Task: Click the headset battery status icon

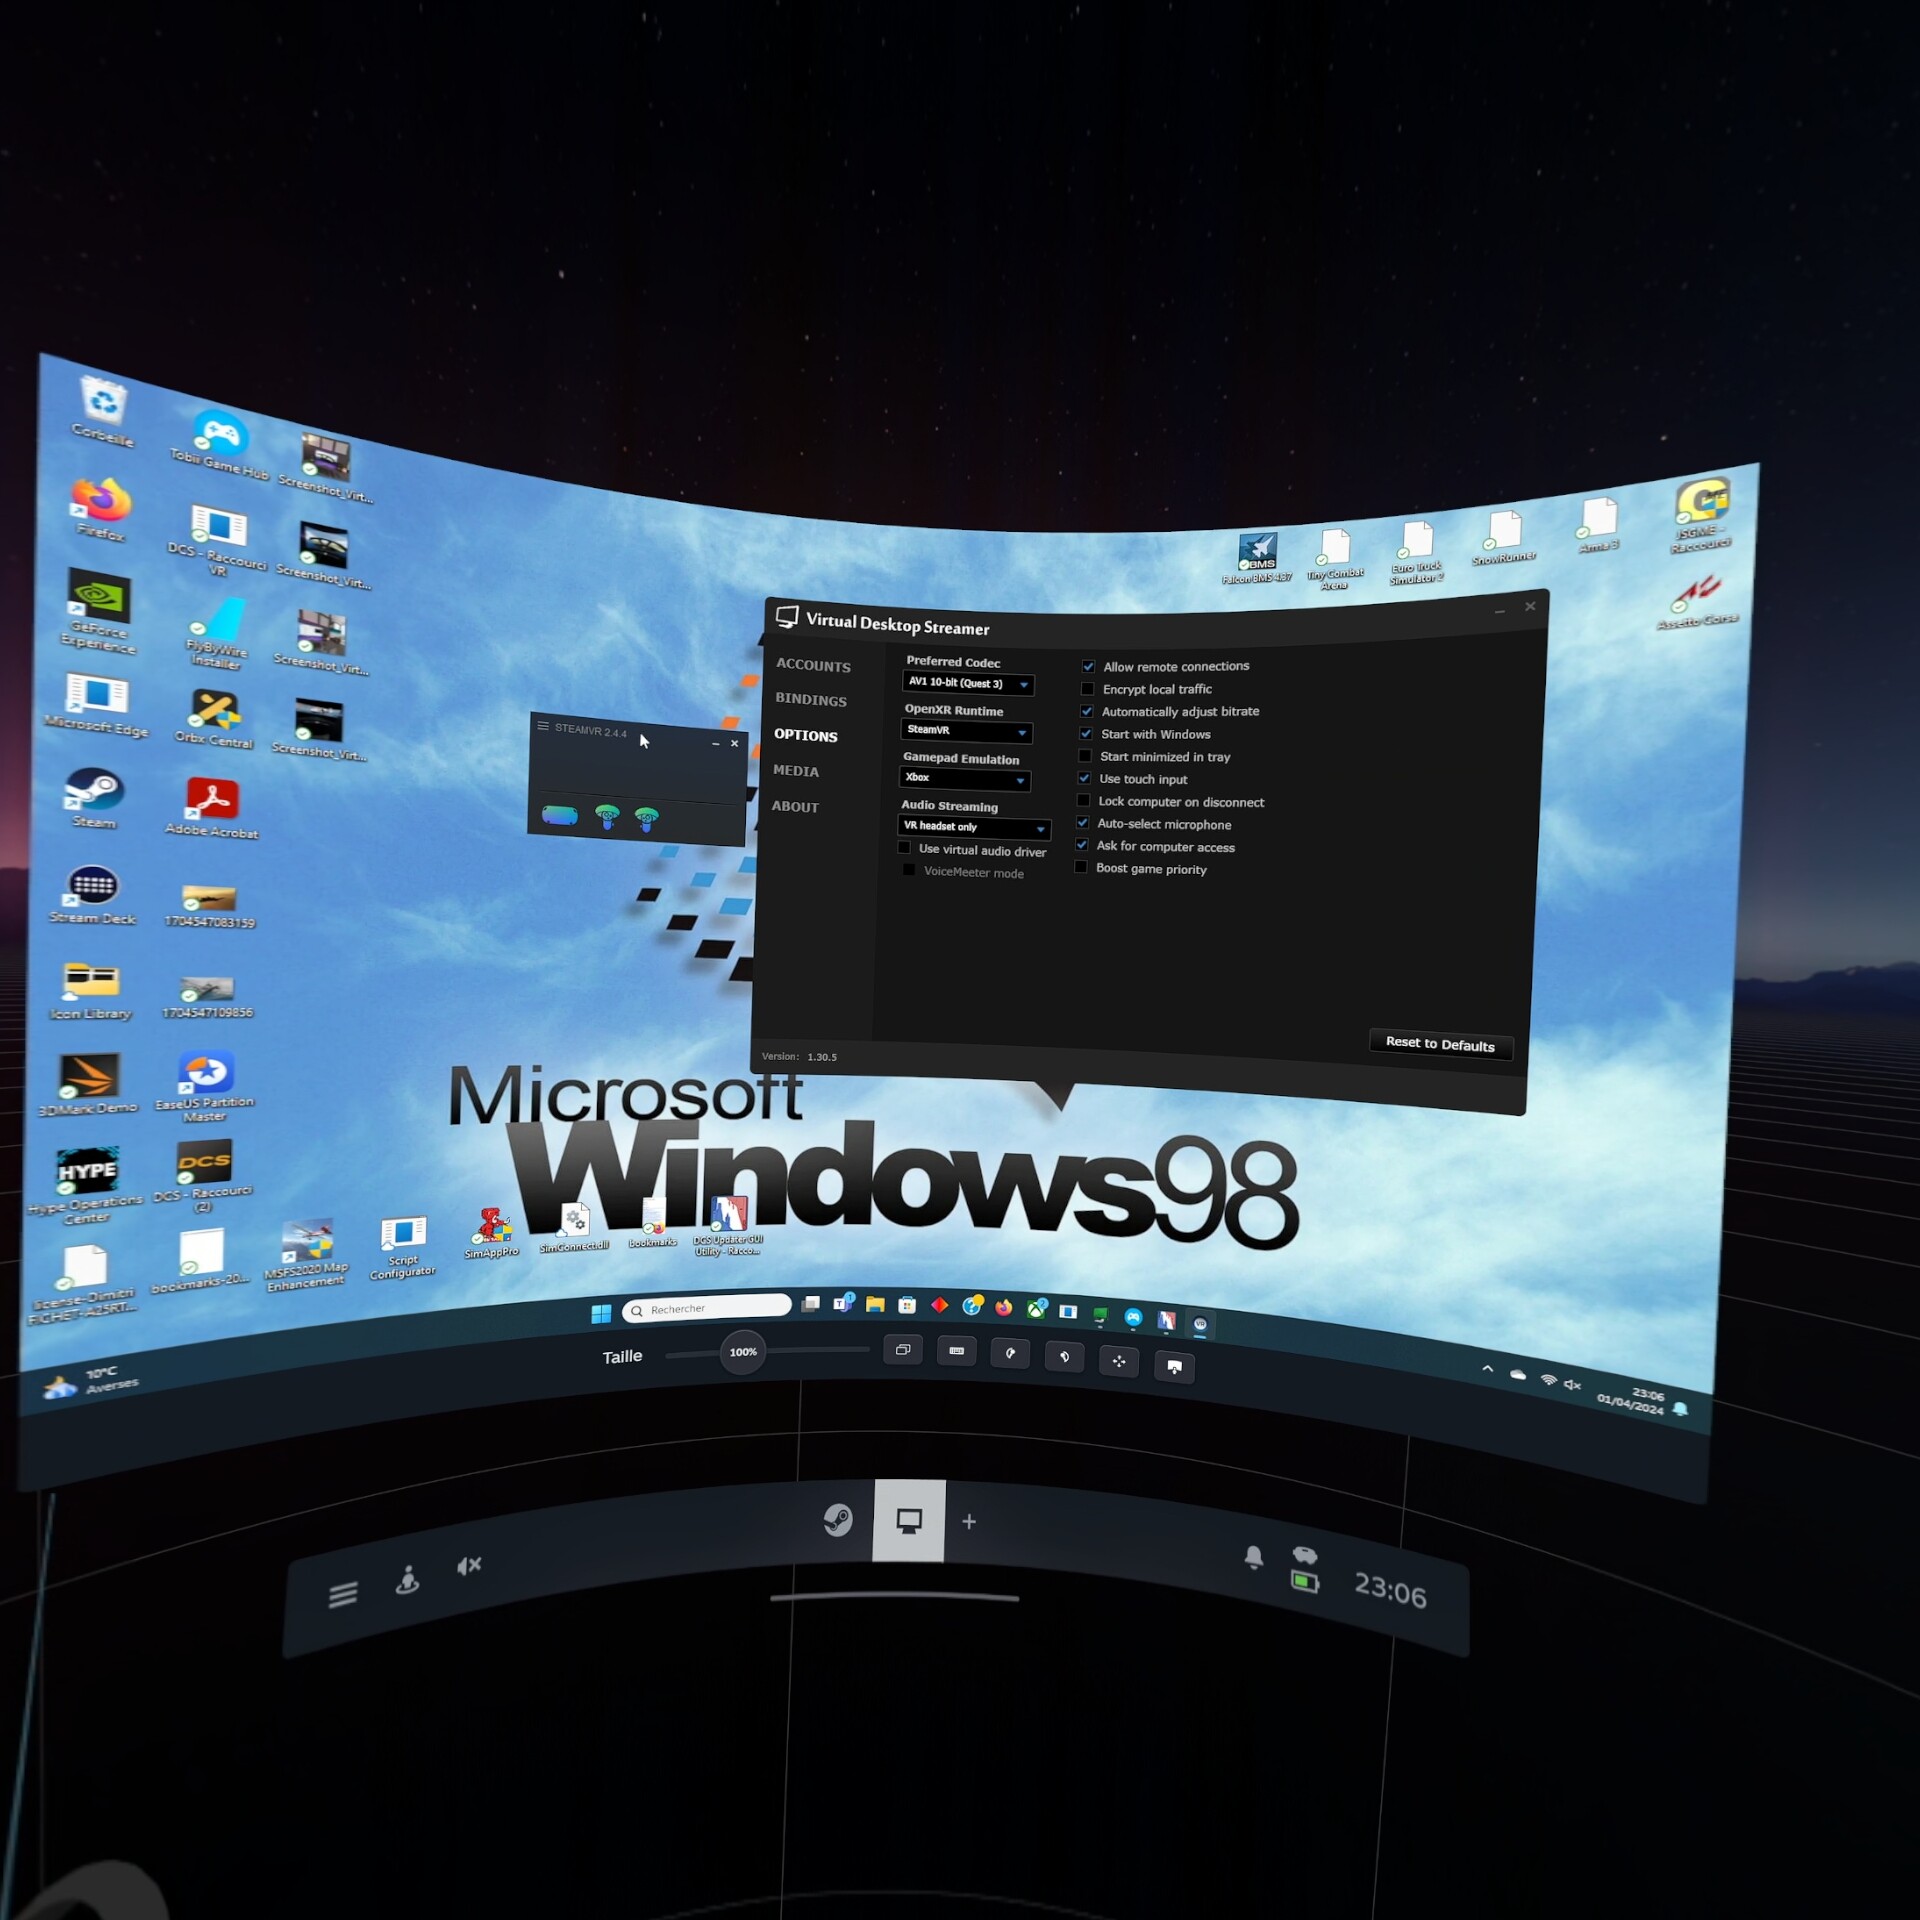Action: point(1305,1581)
